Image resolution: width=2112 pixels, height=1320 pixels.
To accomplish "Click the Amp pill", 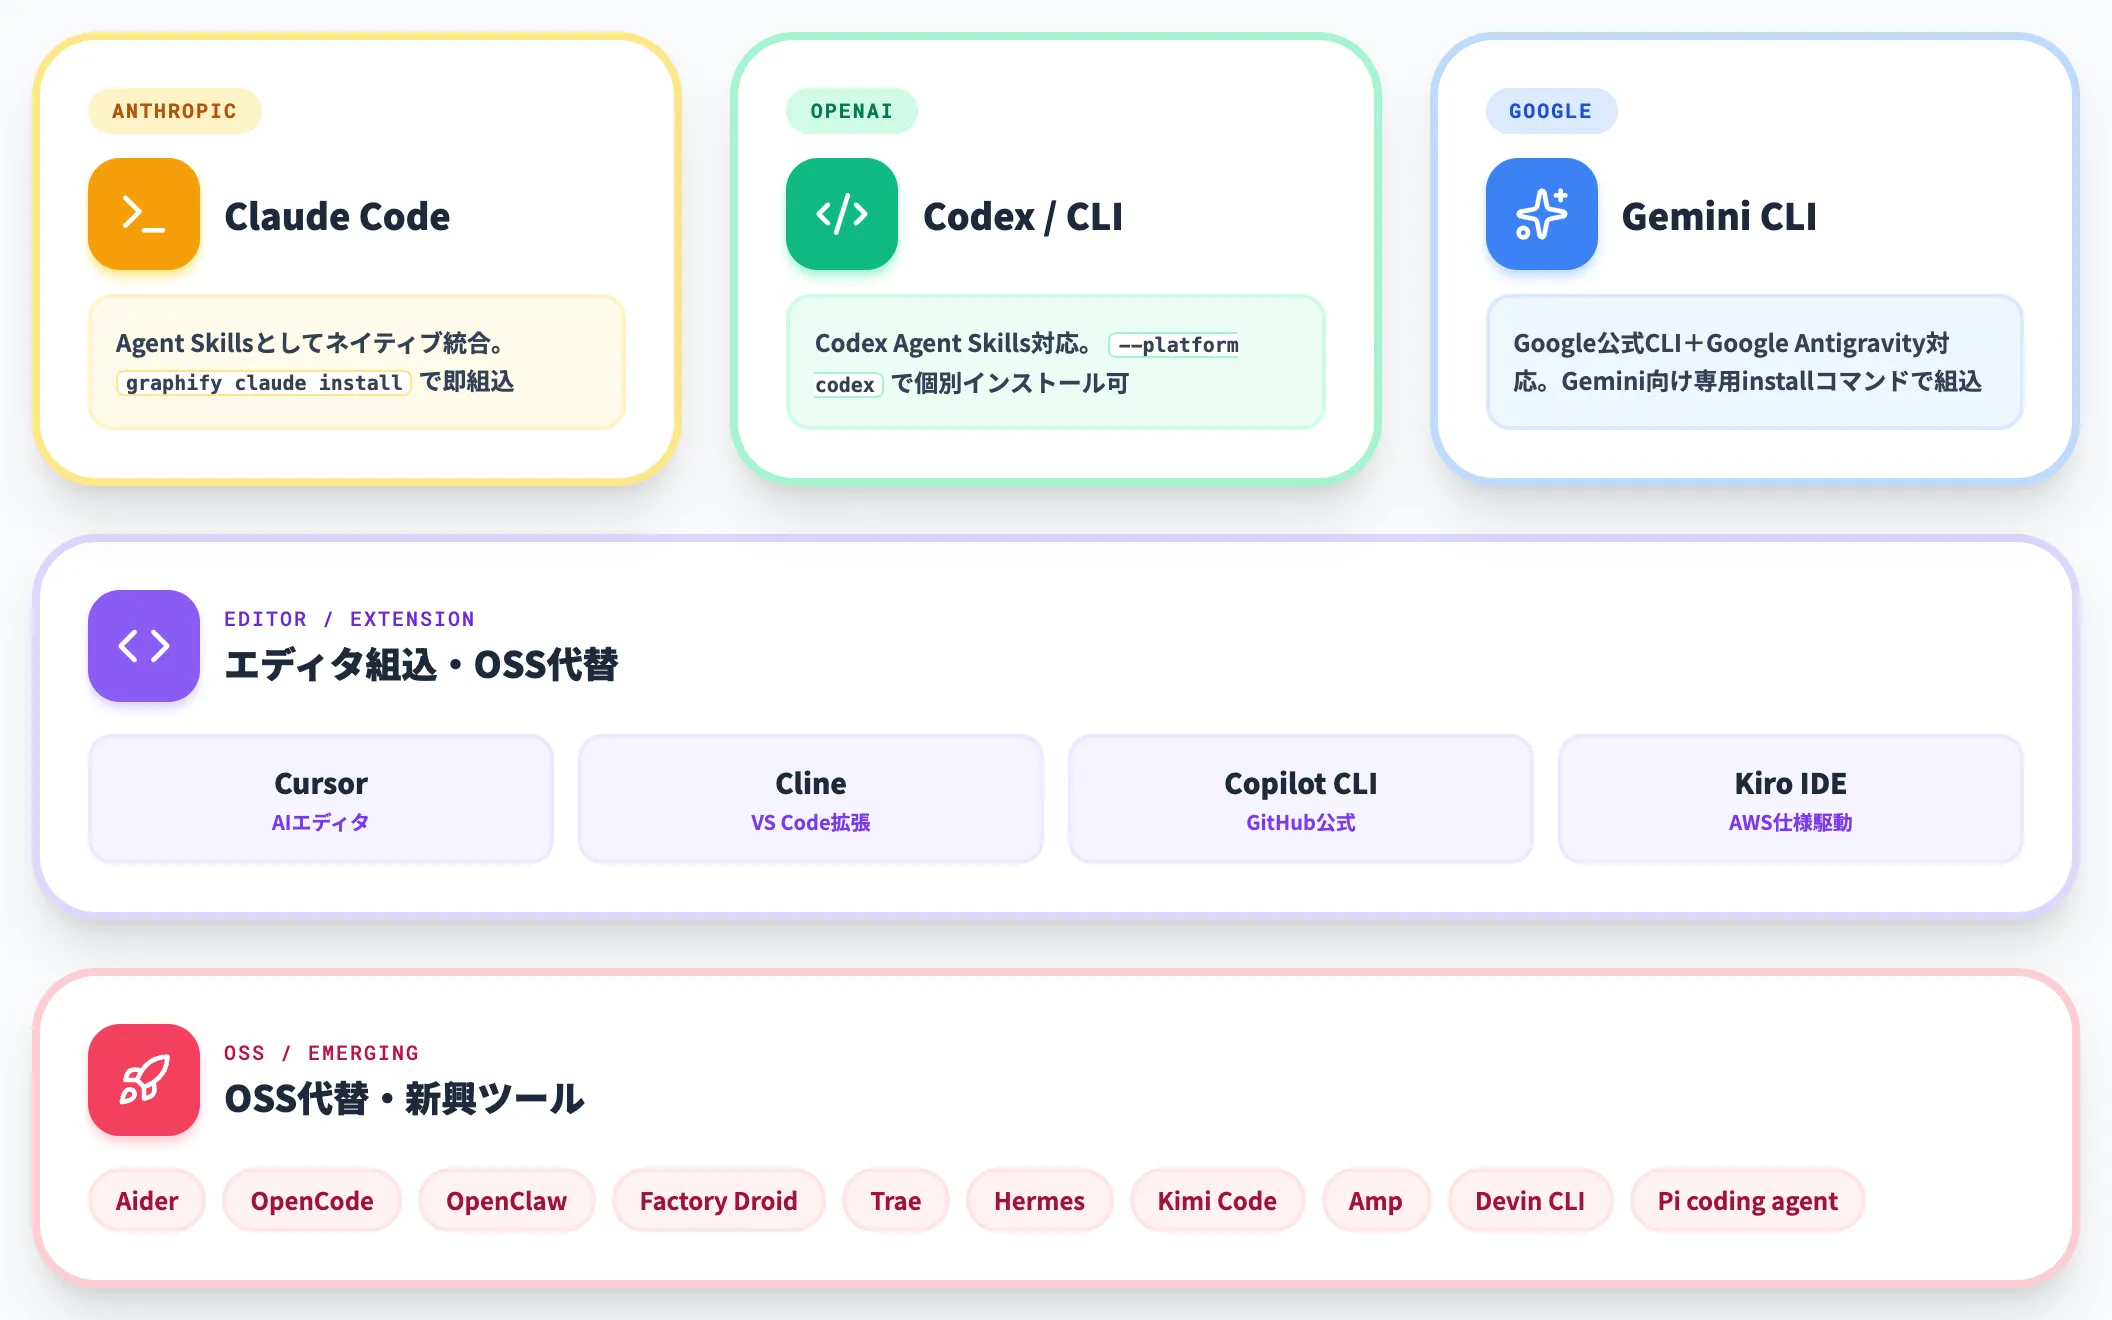I will pyautogui.click(x=1376, y=1200).
